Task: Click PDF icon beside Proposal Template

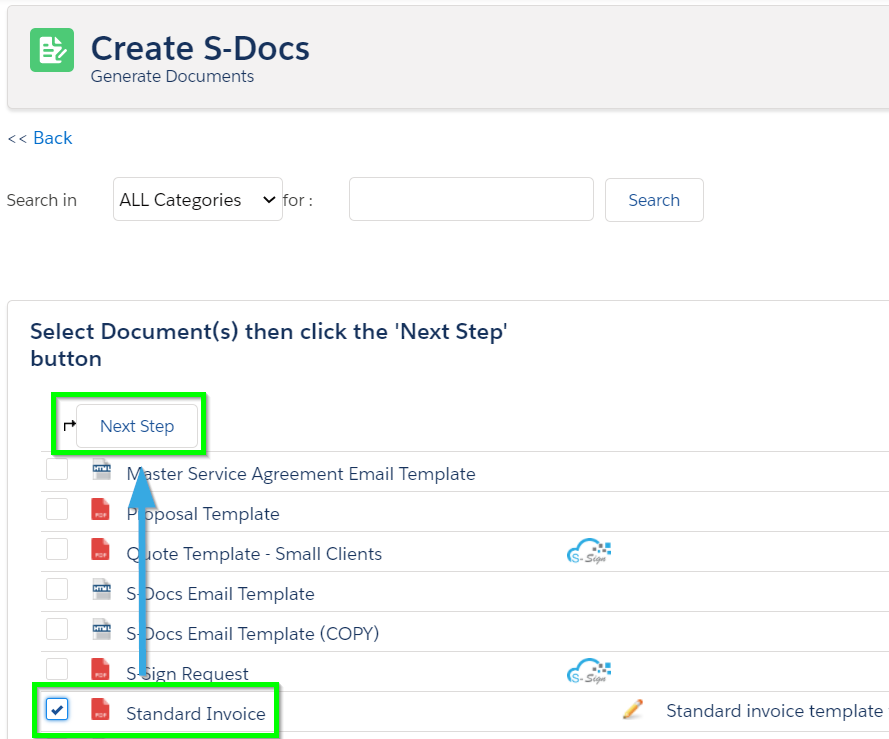Action: (100, 509)
